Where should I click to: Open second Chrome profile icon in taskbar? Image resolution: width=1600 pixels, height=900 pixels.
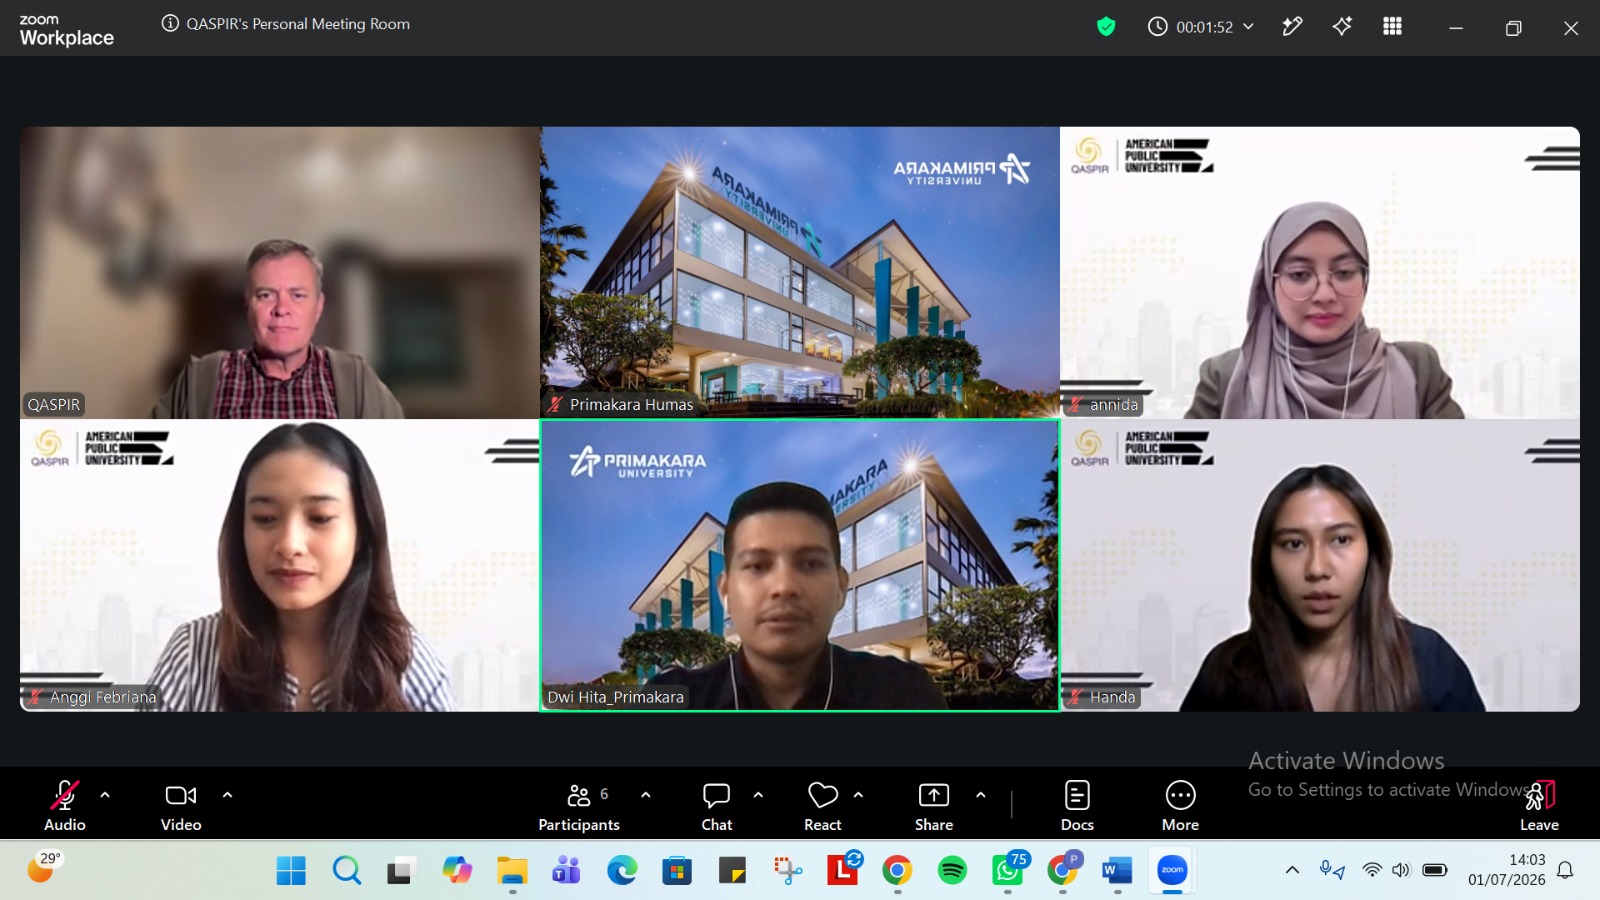(1063, 870)
